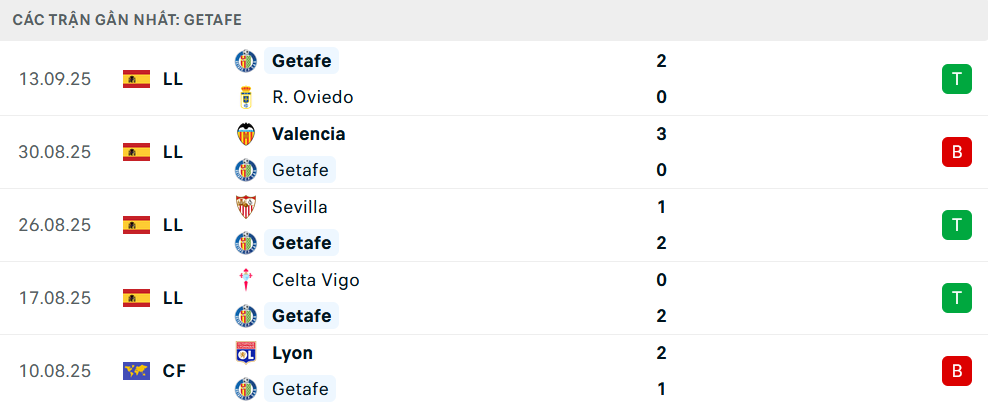Open the Valencia team link
988x405 pixels.
click(x=308, y=134)
